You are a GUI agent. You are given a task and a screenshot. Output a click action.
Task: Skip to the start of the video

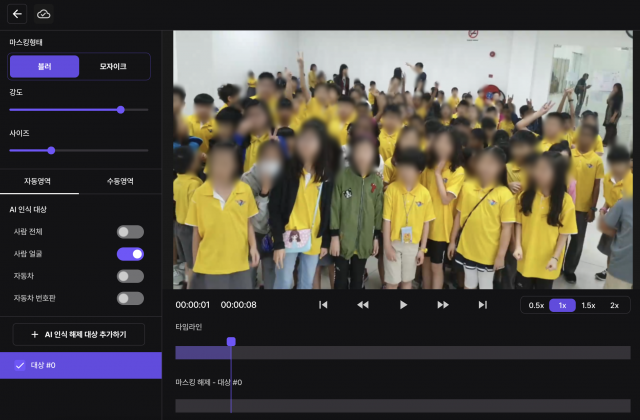click(323, 305)
